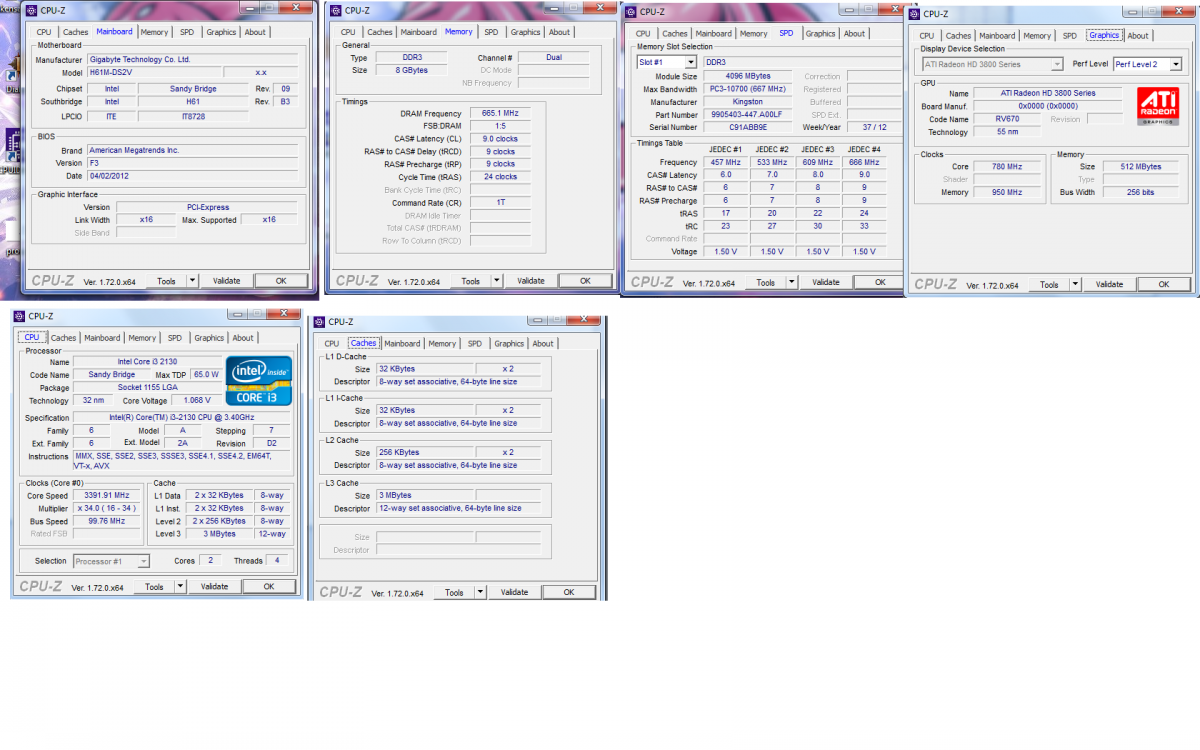Open the Tools dropdown arrow in the Memory window

tap(497, 281)
